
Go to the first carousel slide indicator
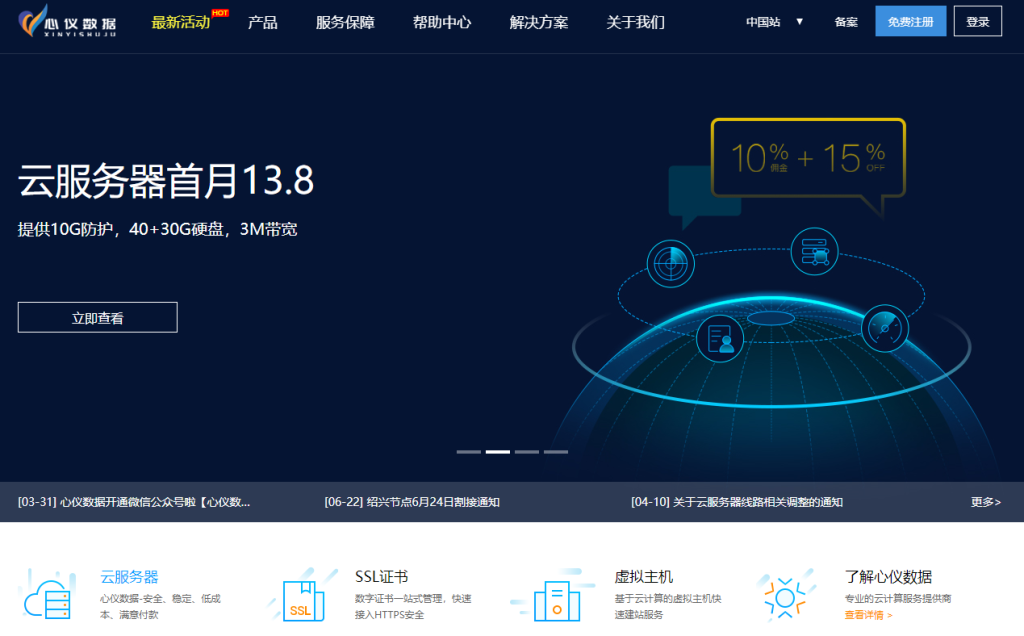tap(469, 451)
